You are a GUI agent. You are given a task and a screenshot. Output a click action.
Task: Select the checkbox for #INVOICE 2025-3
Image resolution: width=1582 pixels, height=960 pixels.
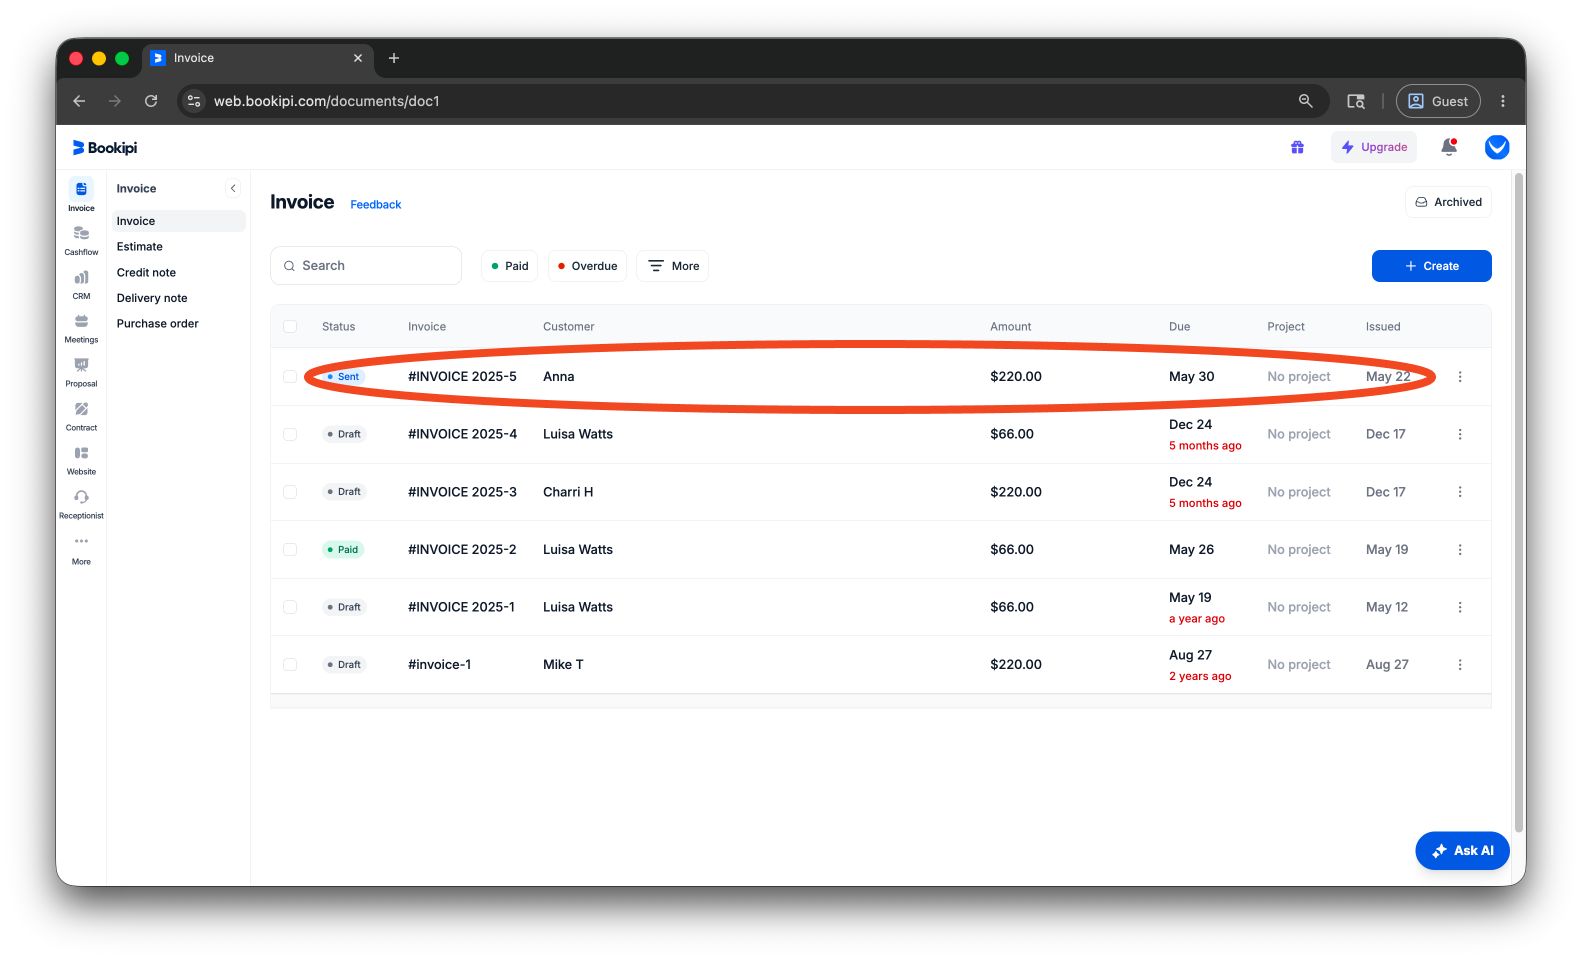[290, 492]
